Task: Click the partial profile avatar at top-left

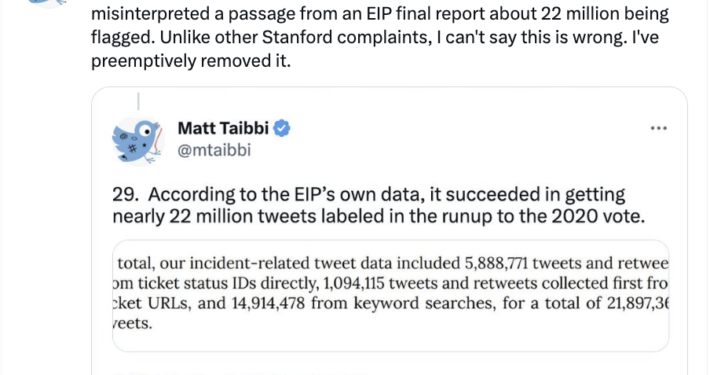Action: [x=48, y=4]
